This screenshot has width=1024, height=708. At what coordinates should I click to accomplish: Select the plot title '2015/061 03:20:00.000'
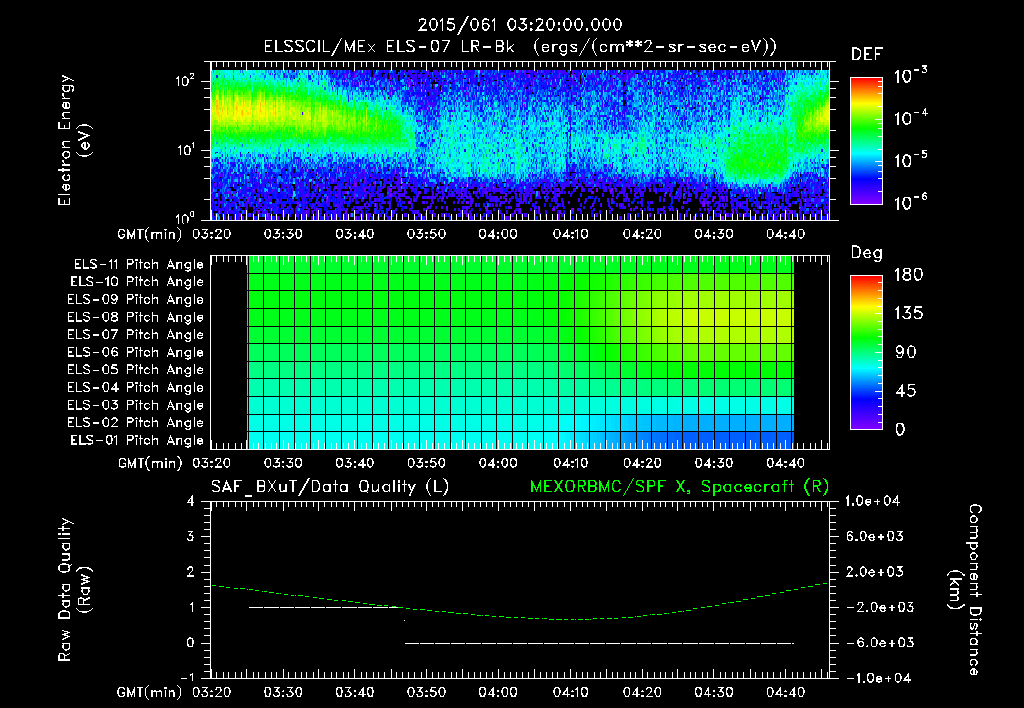pyautogui.click(x=519, y=25)
